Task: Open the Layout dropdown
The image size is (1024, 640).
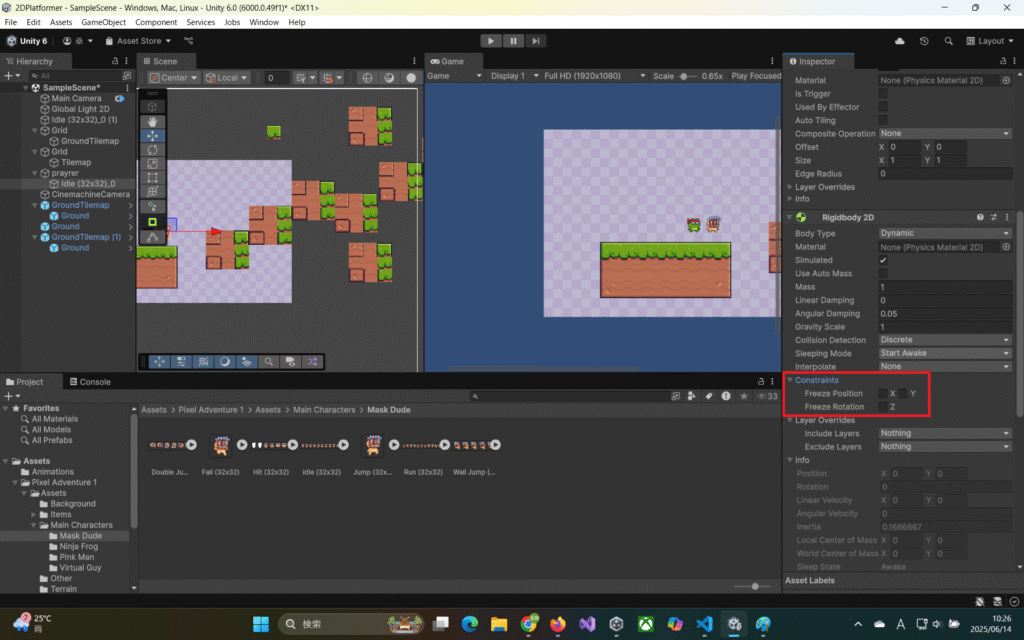Action: 990,40
